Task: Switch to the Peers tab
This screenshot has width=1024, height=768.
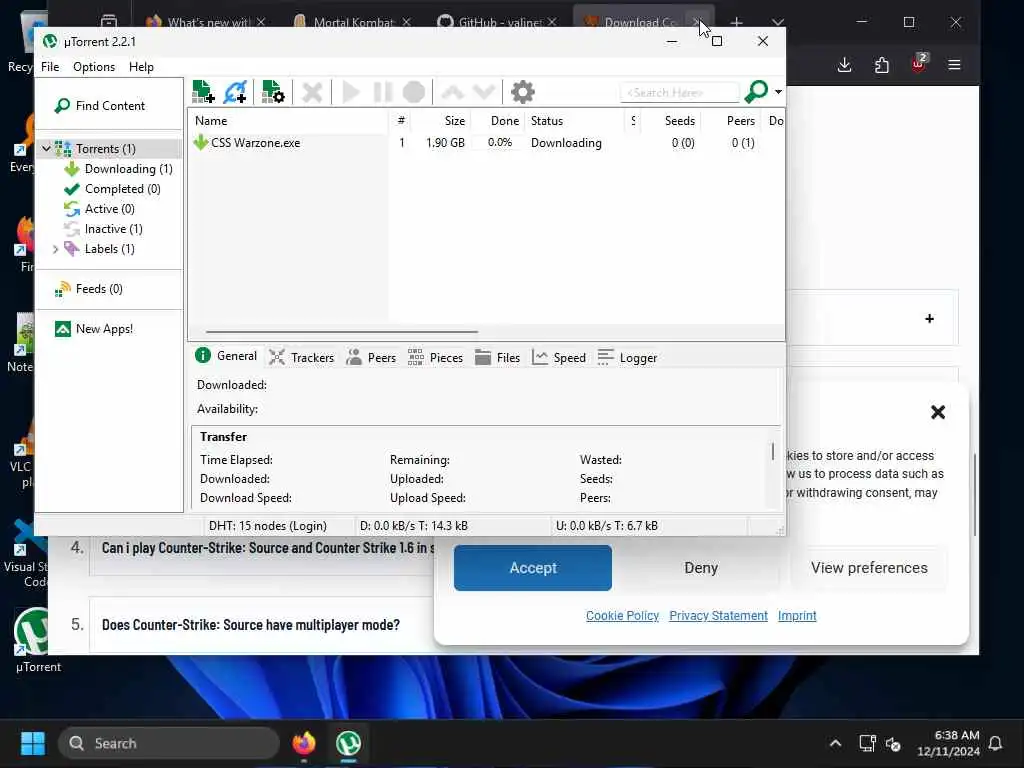Action: [x=371, y=357]
